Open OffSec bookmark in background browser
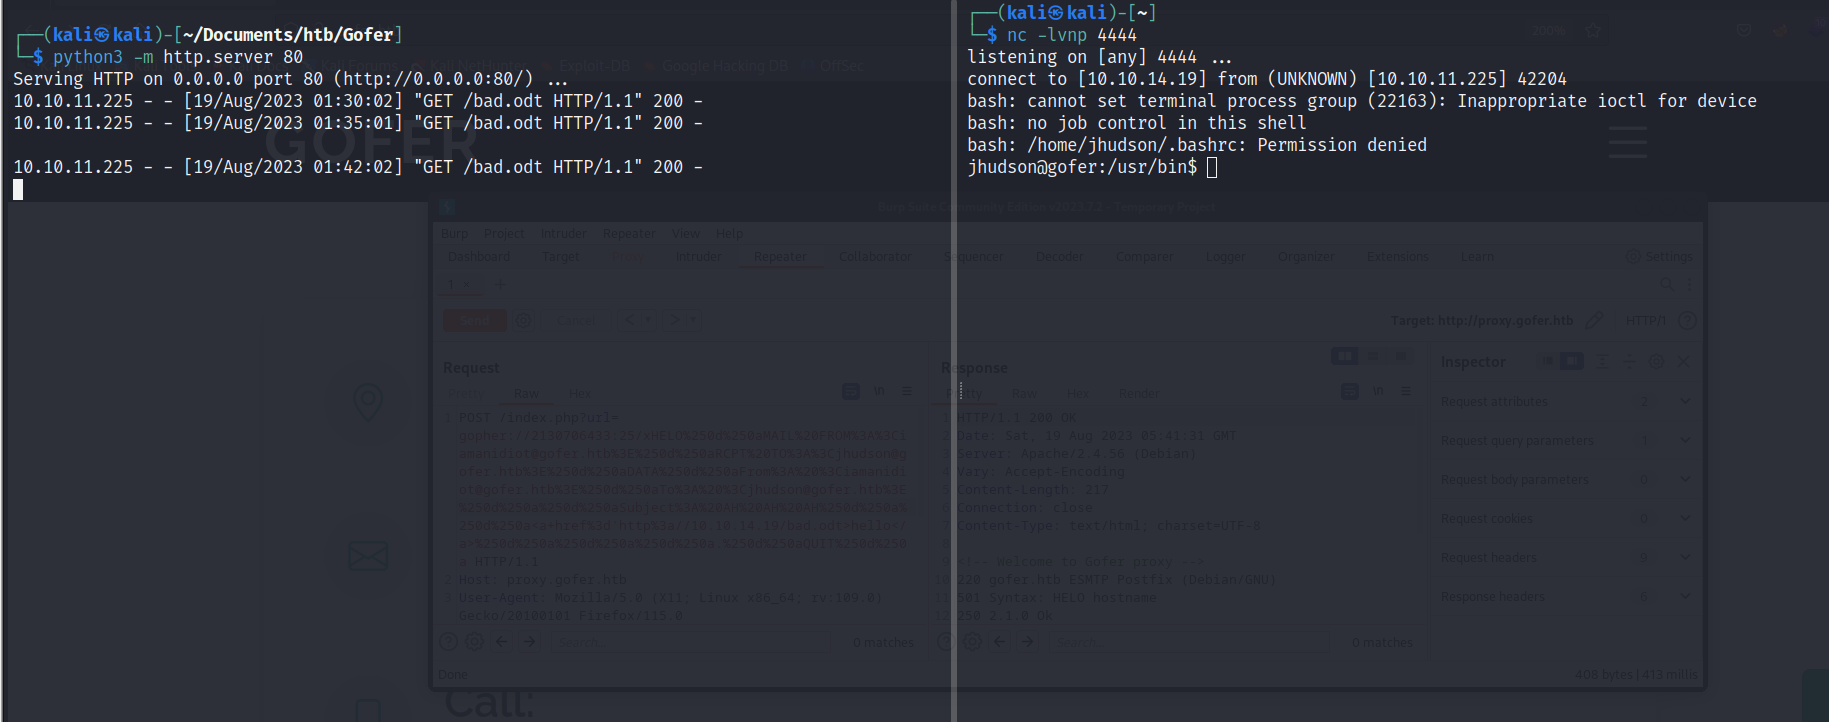 pyautogui.click(x=832, y=66)
